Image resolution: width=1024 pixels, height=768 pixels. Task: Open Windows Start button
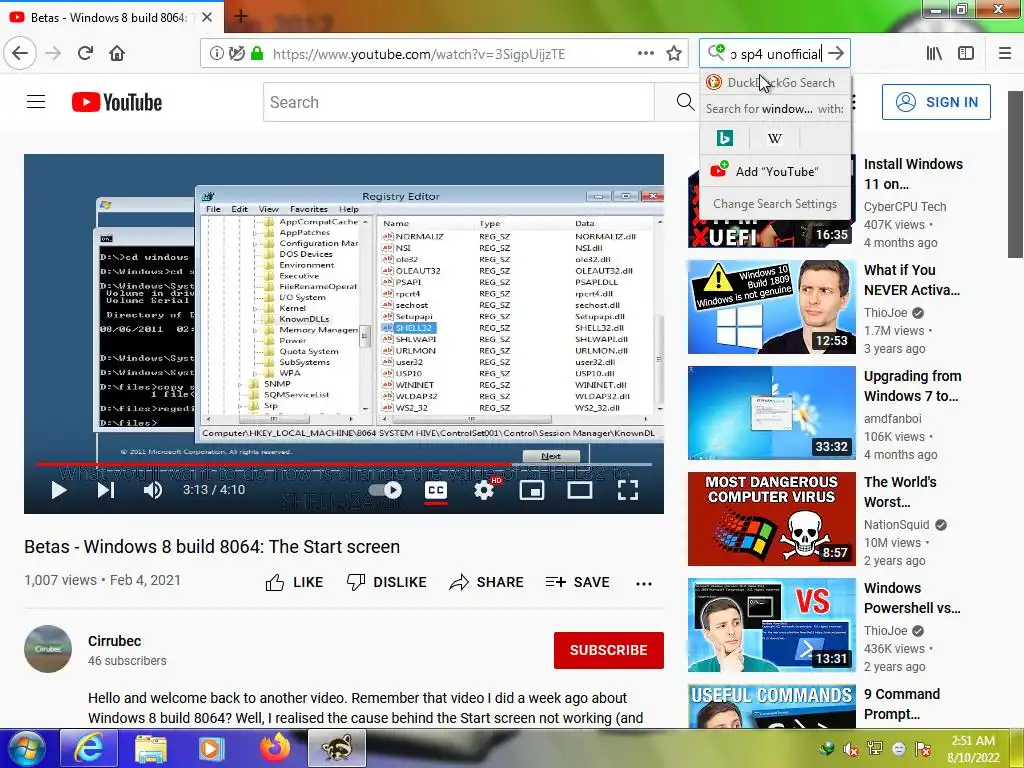point(25,748)
